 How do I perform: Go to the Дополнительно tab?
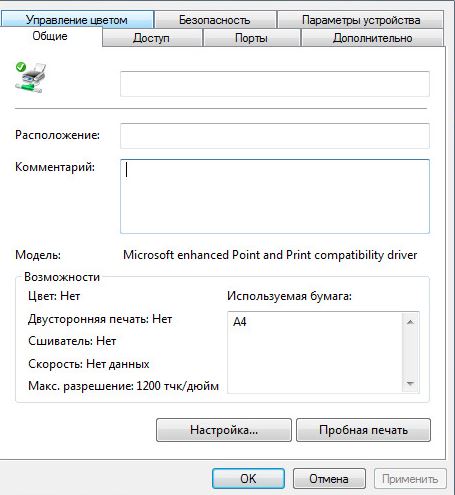point(372,38)
